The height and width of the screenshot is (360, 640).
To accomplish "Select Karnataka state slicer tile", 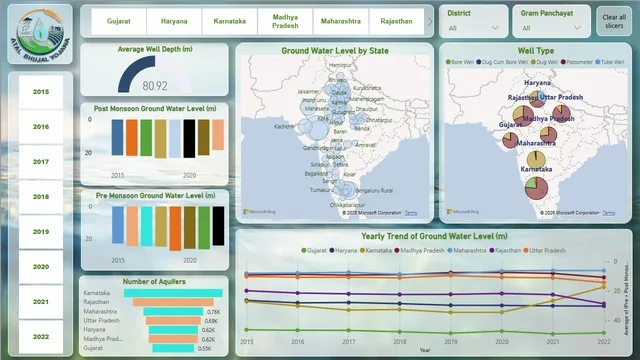I will point(229,21).
